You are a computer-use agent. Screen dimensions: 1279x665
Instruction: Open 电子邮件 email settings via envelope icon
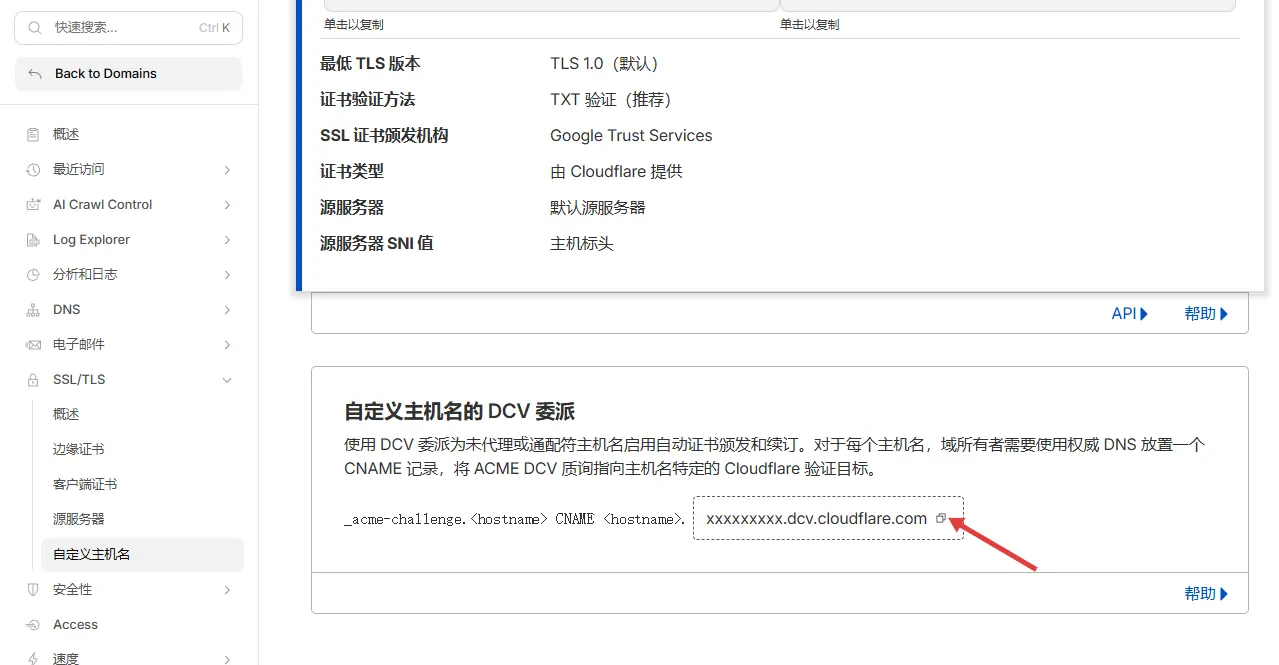(x=35, y=344)
